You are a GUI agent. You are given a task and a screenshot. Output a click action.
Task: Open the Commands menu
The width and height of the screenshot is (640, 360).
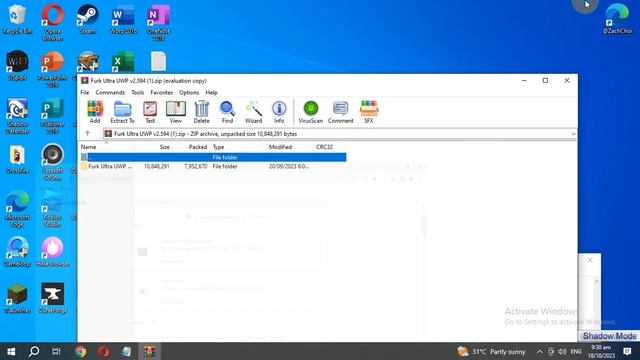coord(110,93)
